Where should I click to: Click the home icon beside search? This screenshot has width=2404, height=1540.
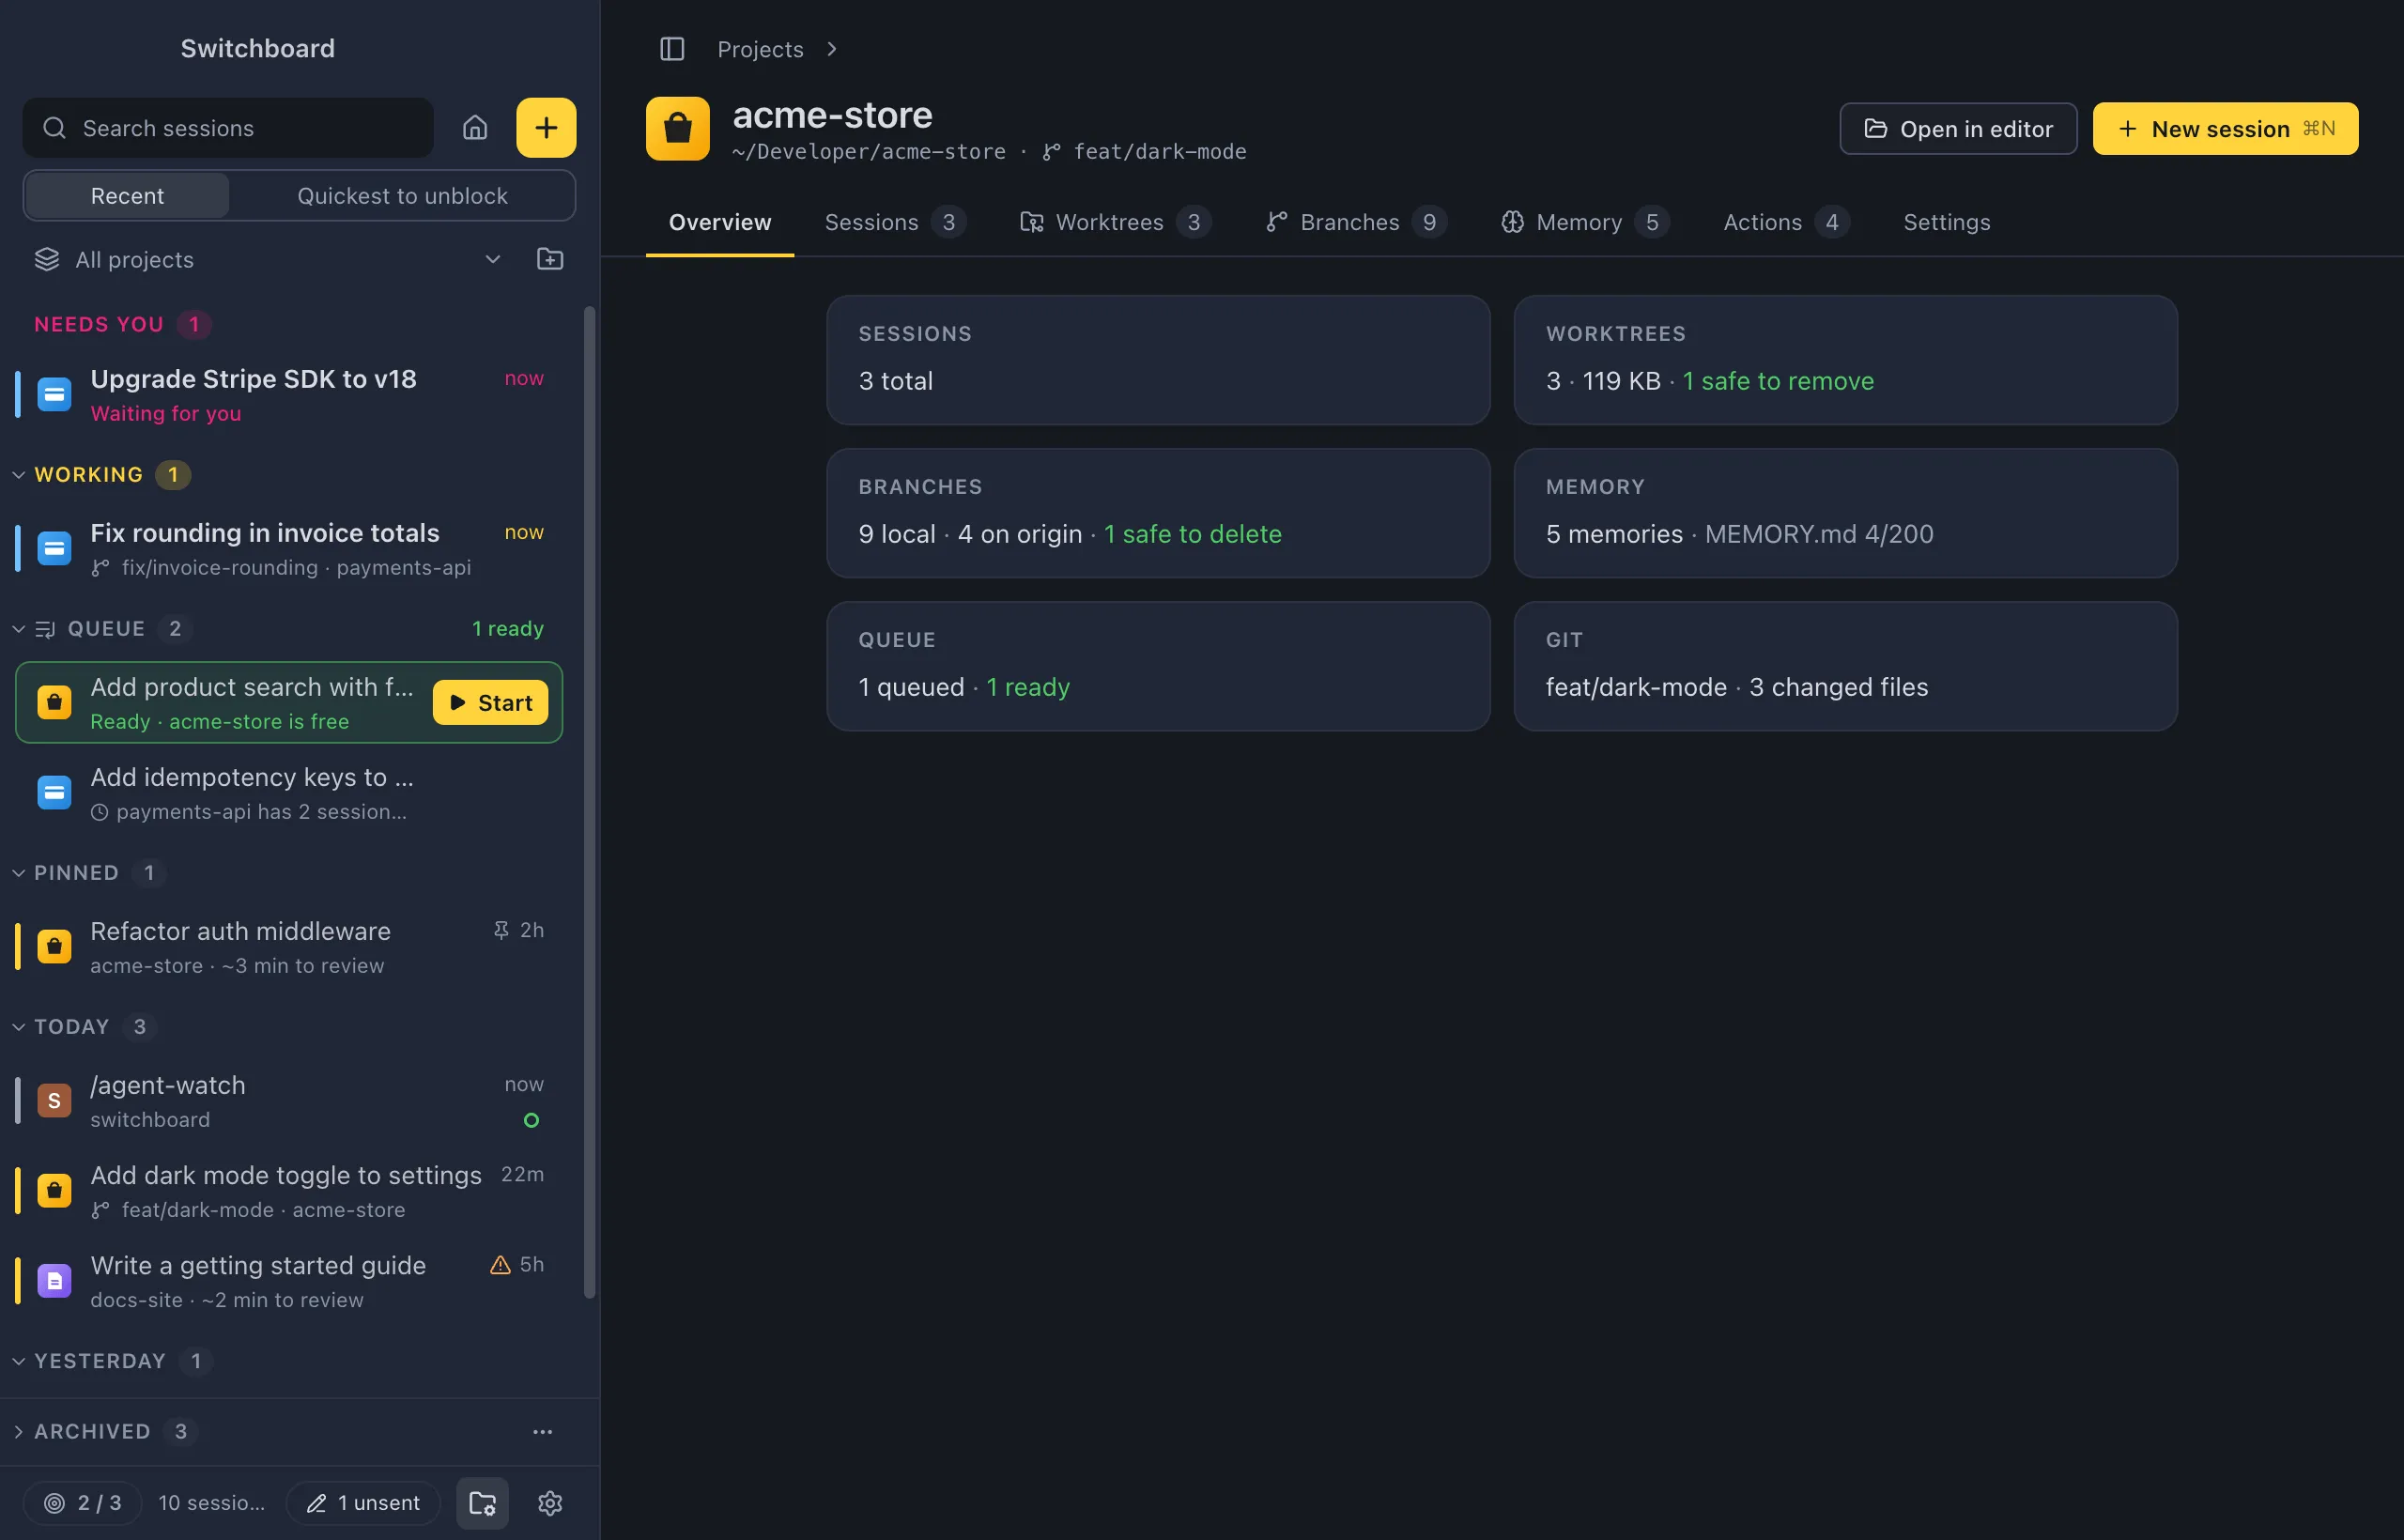click(475, 128)
